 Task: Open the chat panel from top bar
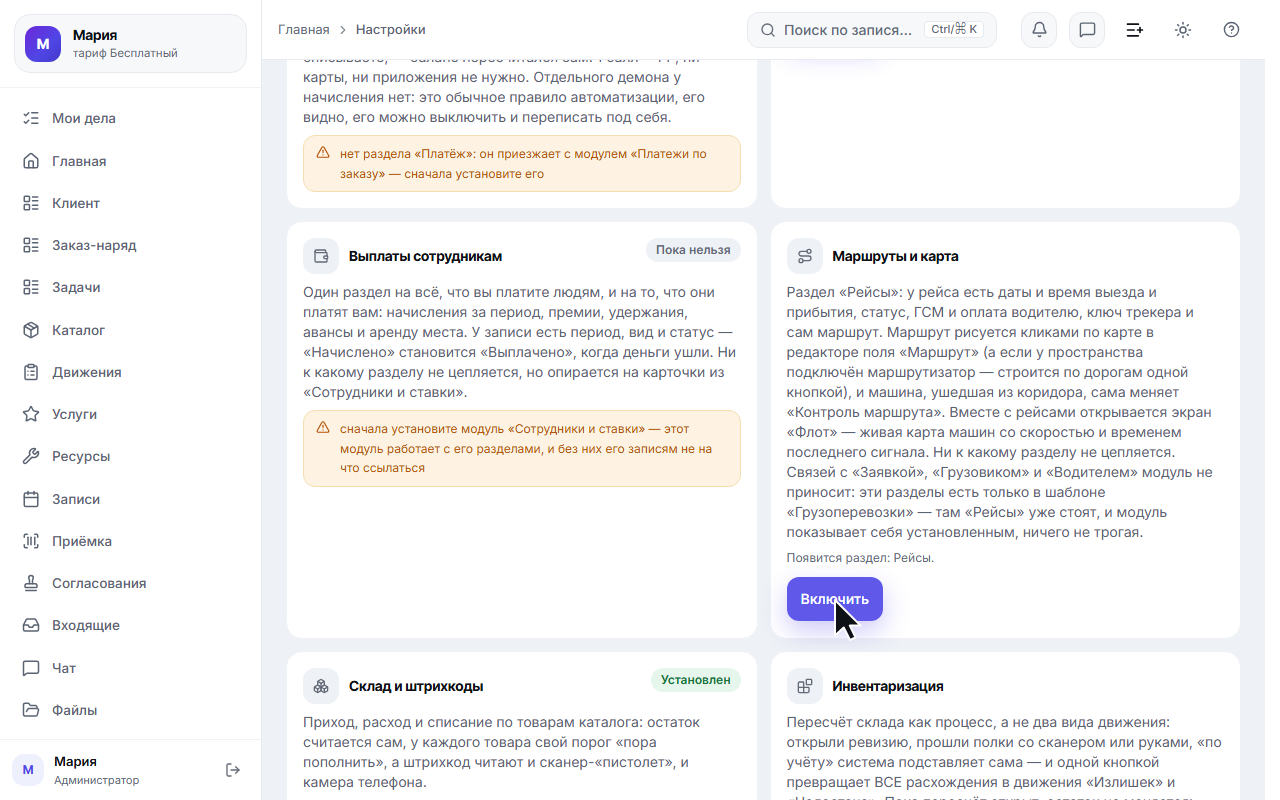pyautogui.click(x=1087, y=30)
